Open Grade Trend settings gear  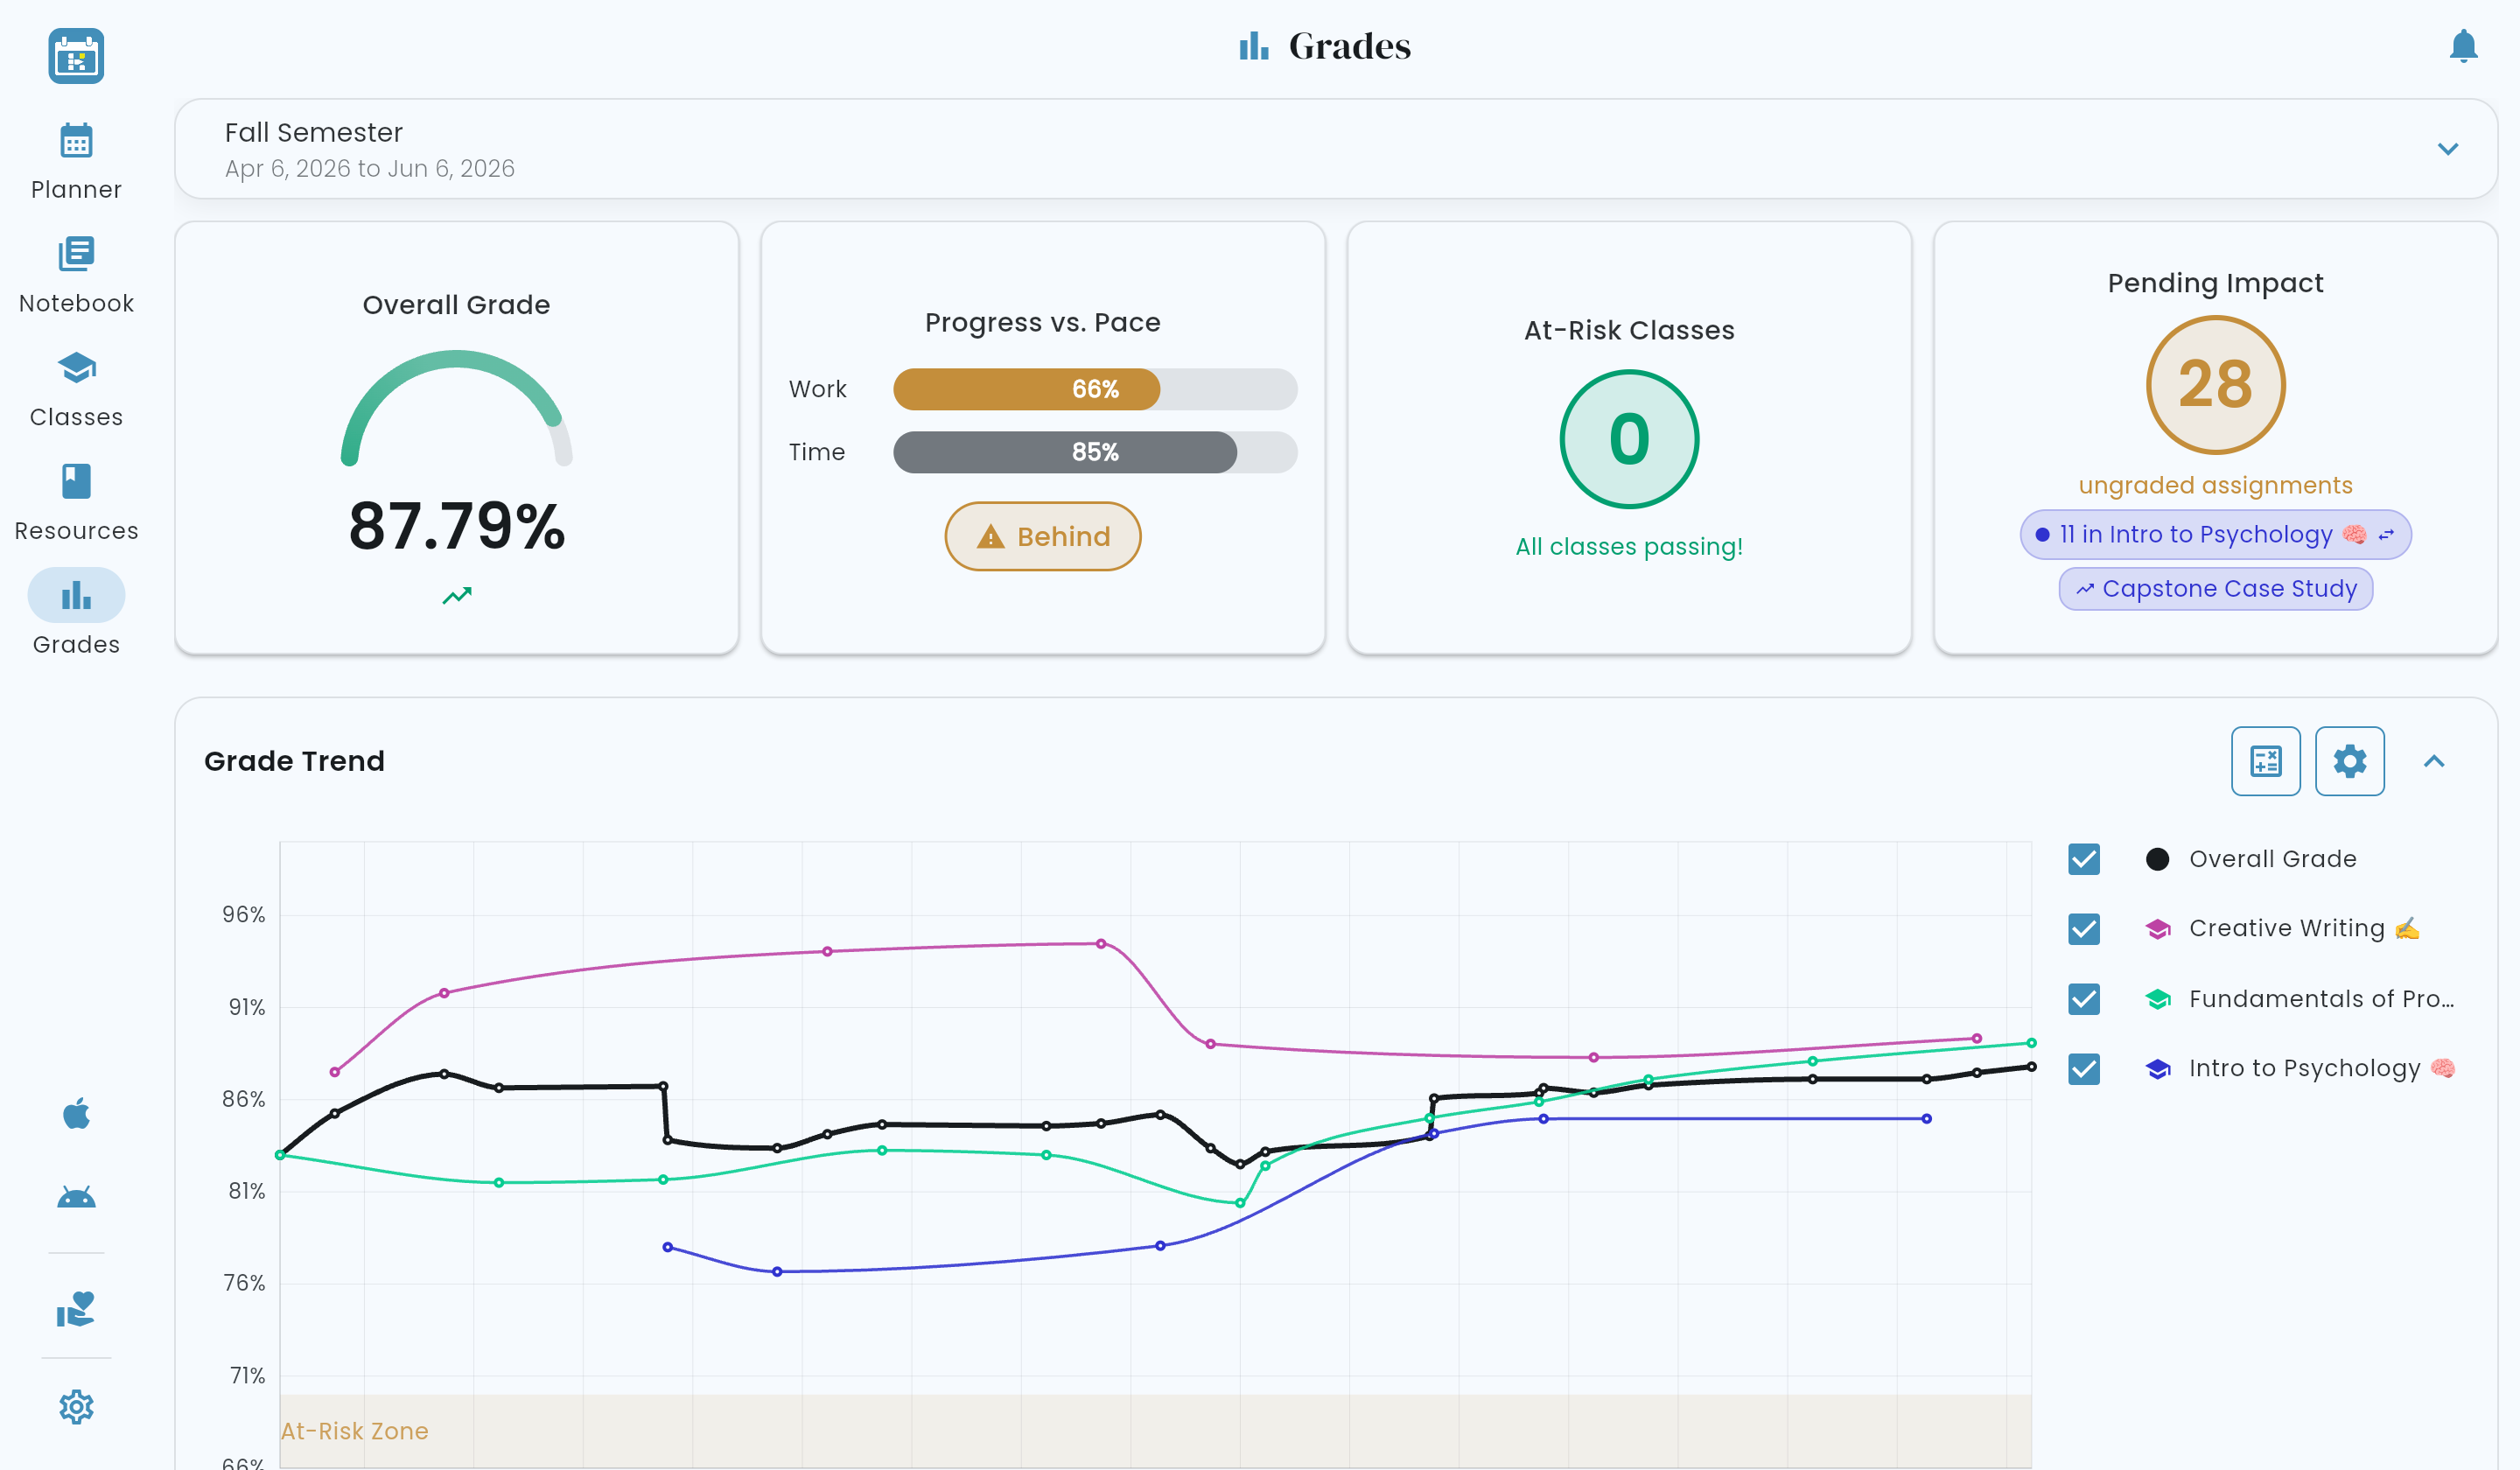coord(2349,761)
